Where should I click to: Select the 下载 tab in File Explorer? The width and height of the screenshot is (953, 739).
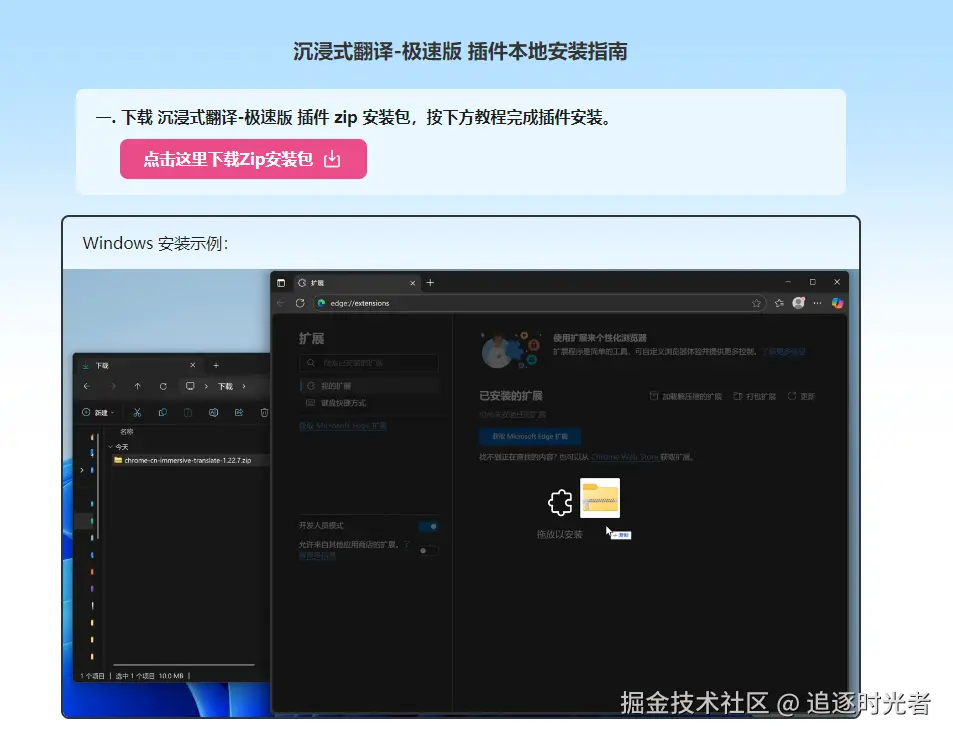[140, 365]
